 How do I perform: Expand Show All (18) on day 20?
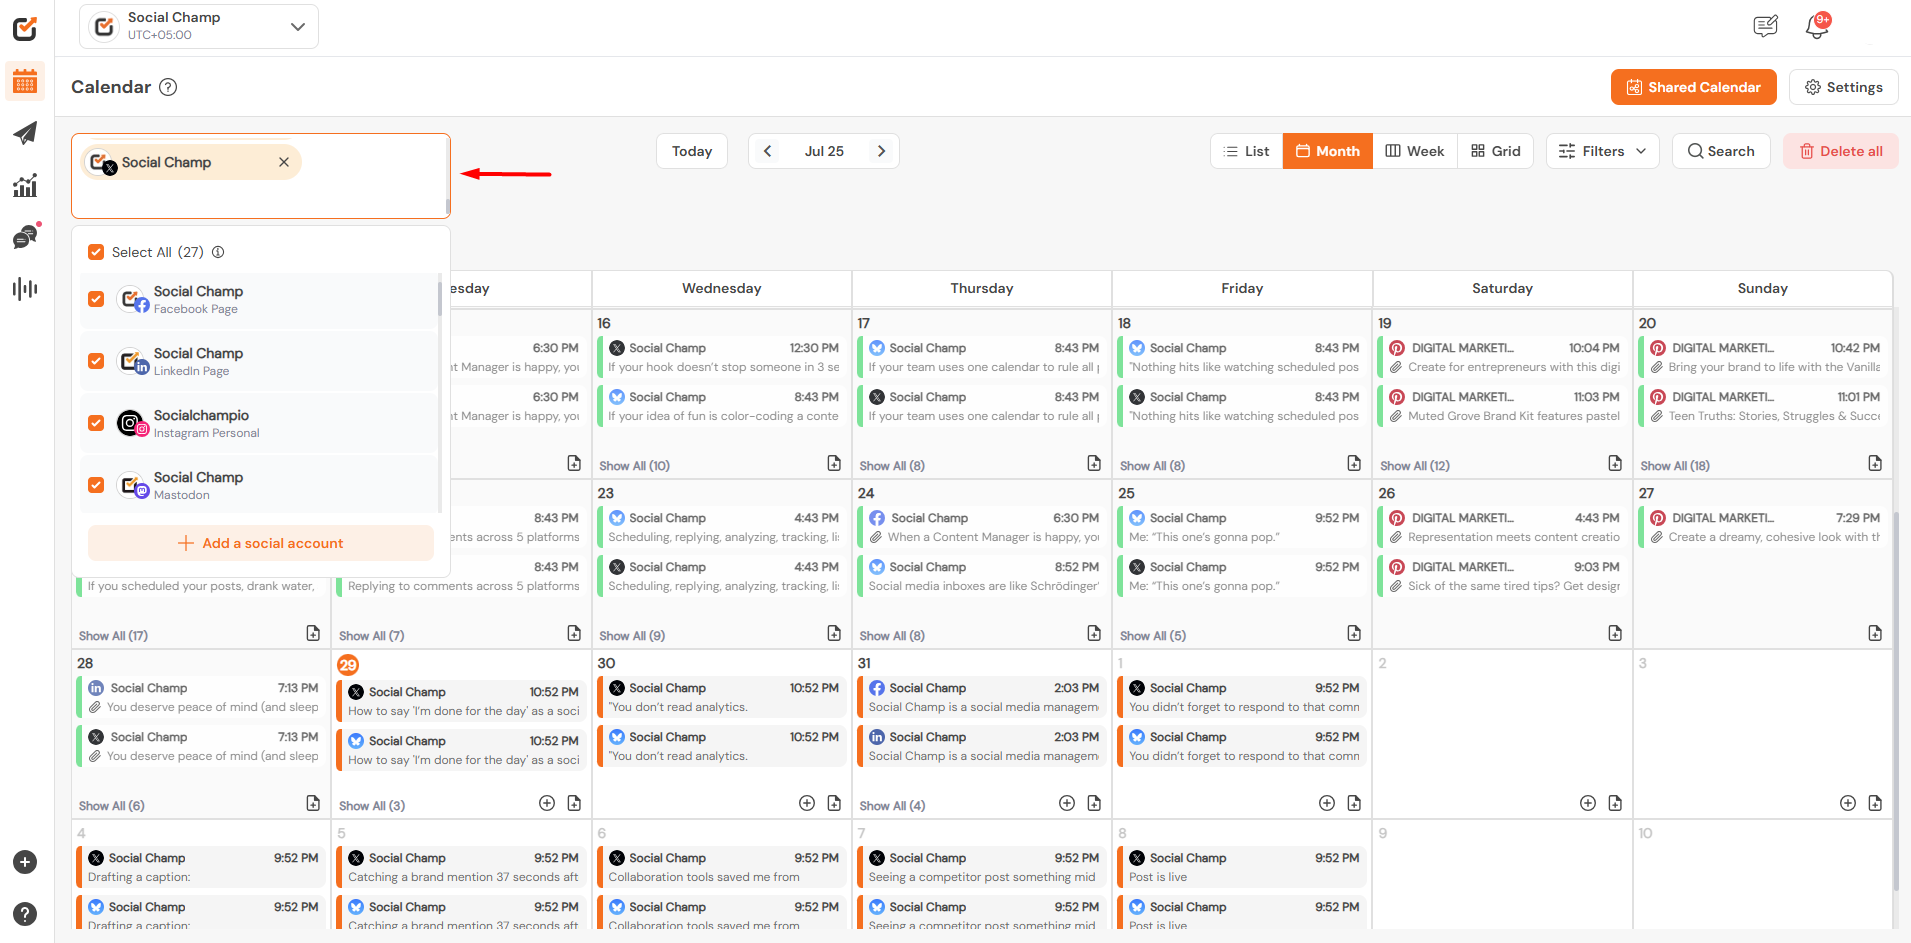click(x=1675, y=466)
